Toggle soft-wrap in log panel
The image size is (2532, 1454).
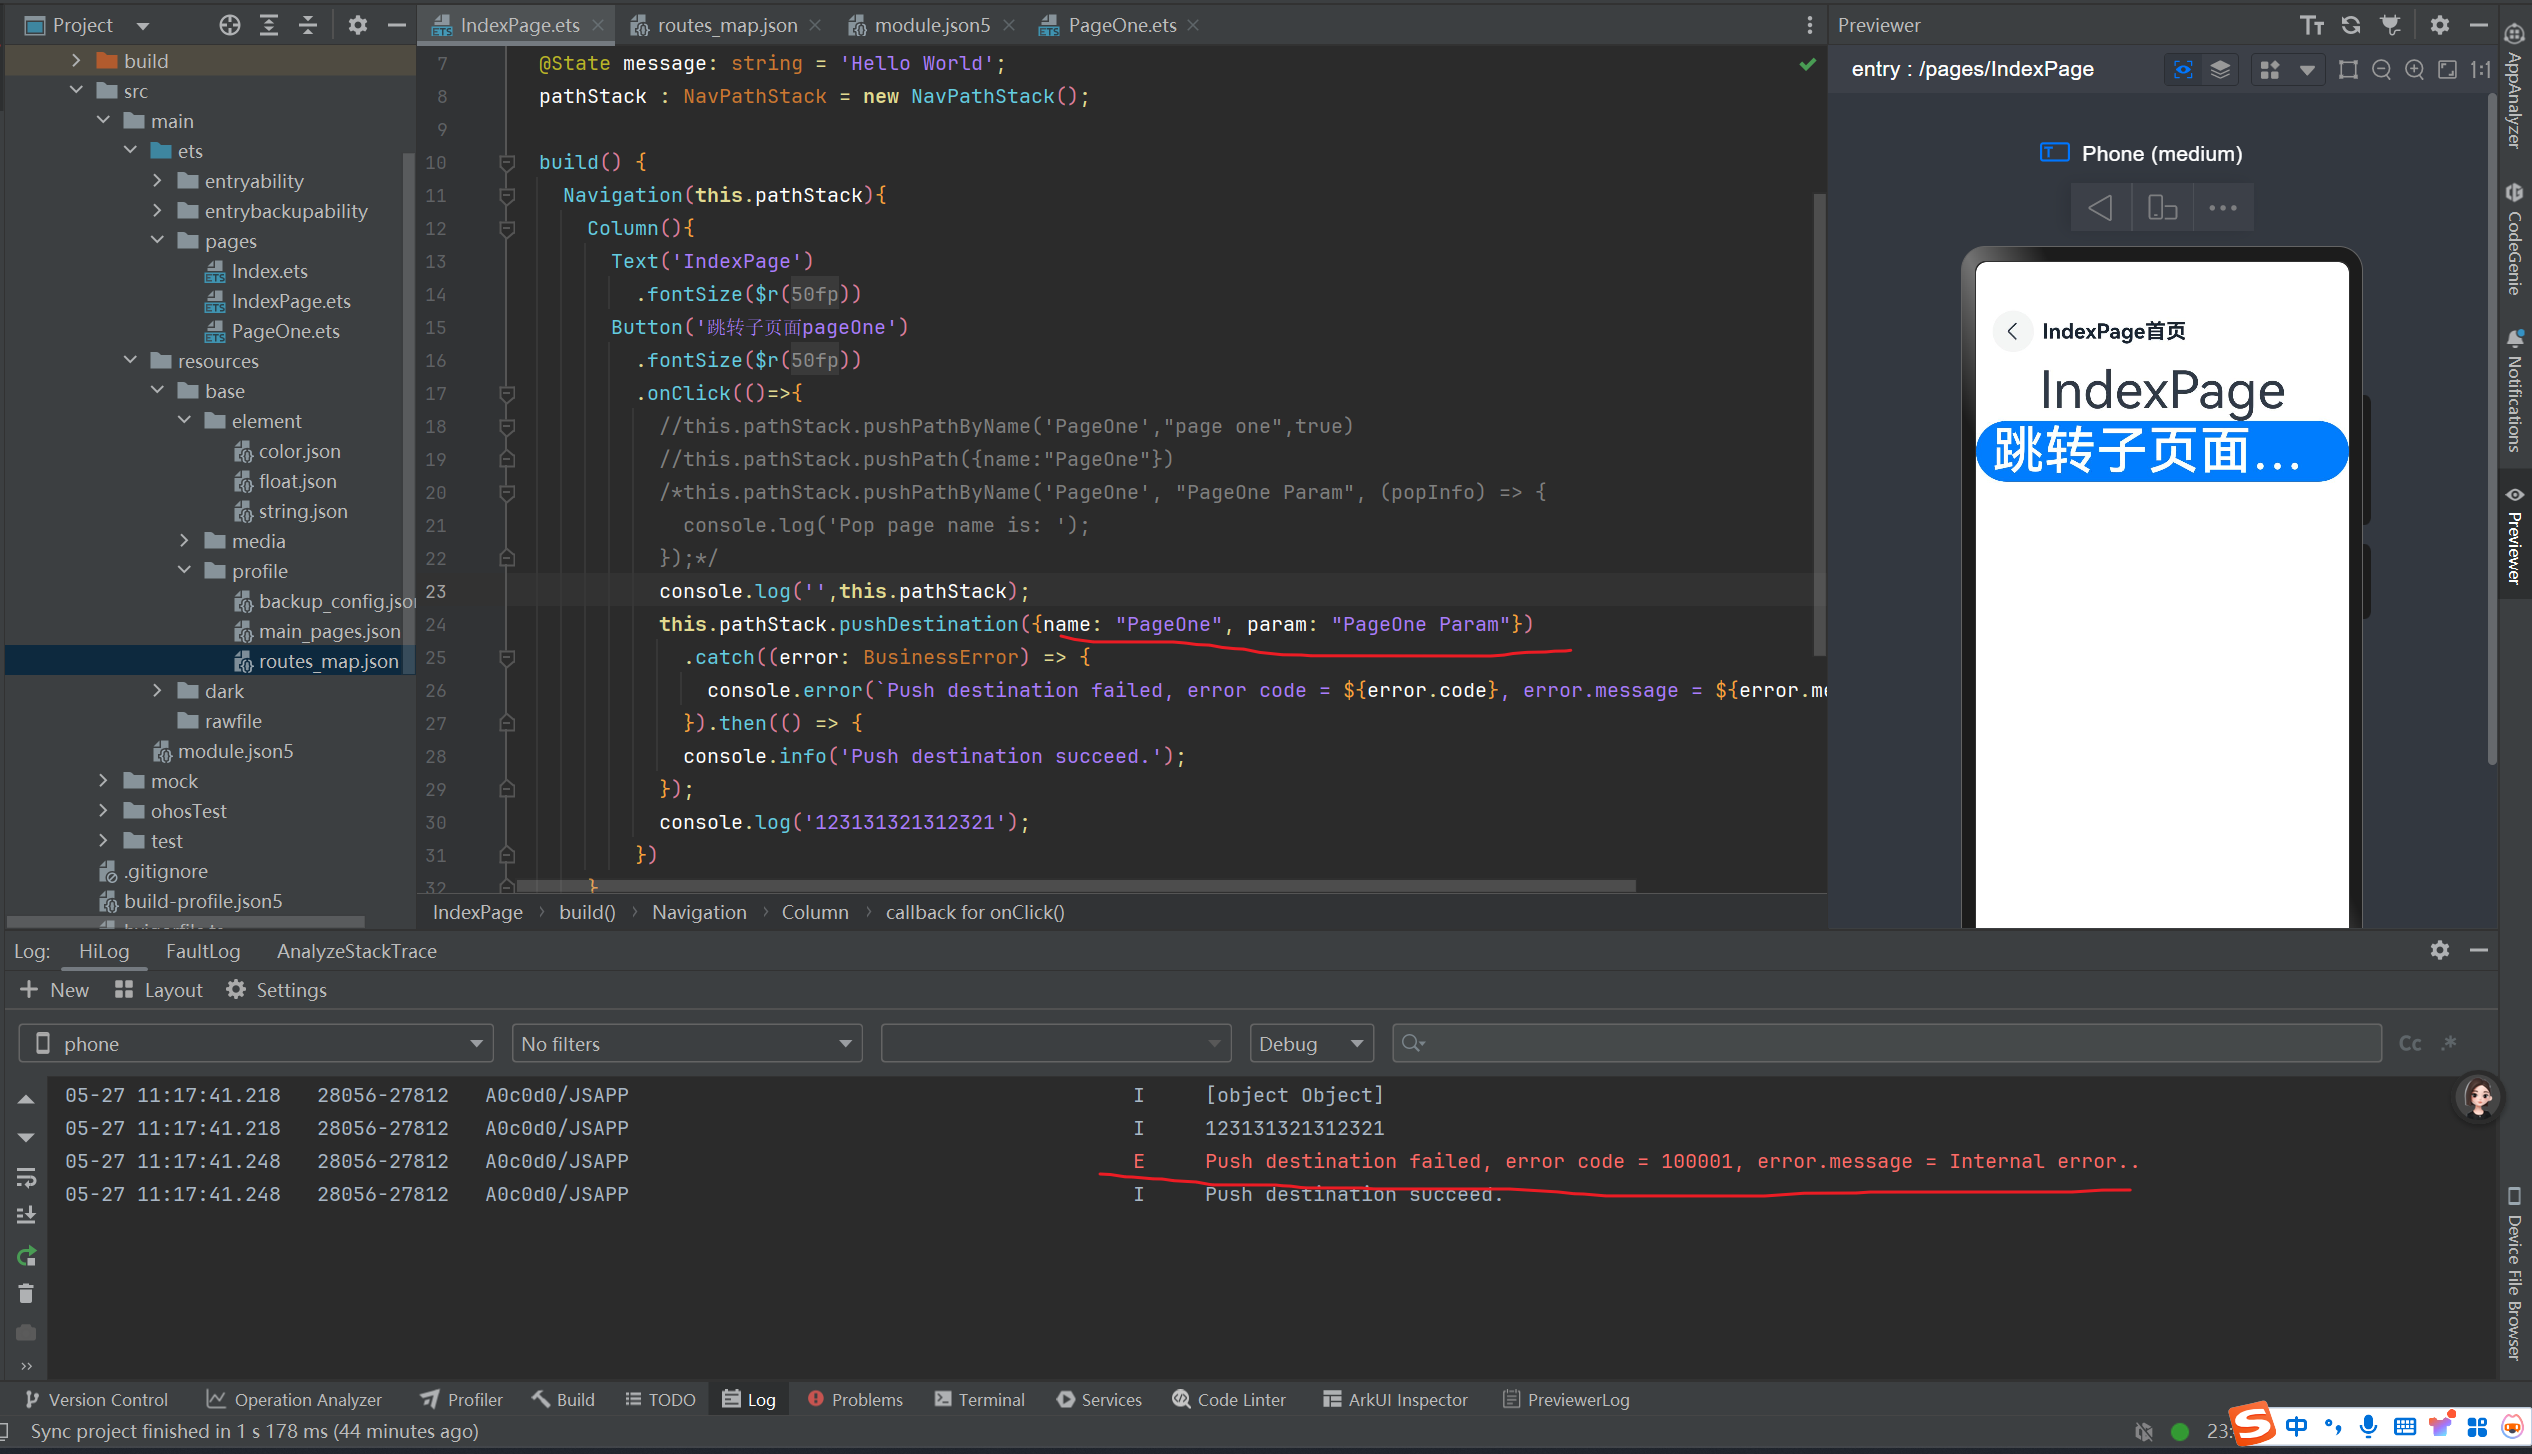click(x=26, y=1177)
